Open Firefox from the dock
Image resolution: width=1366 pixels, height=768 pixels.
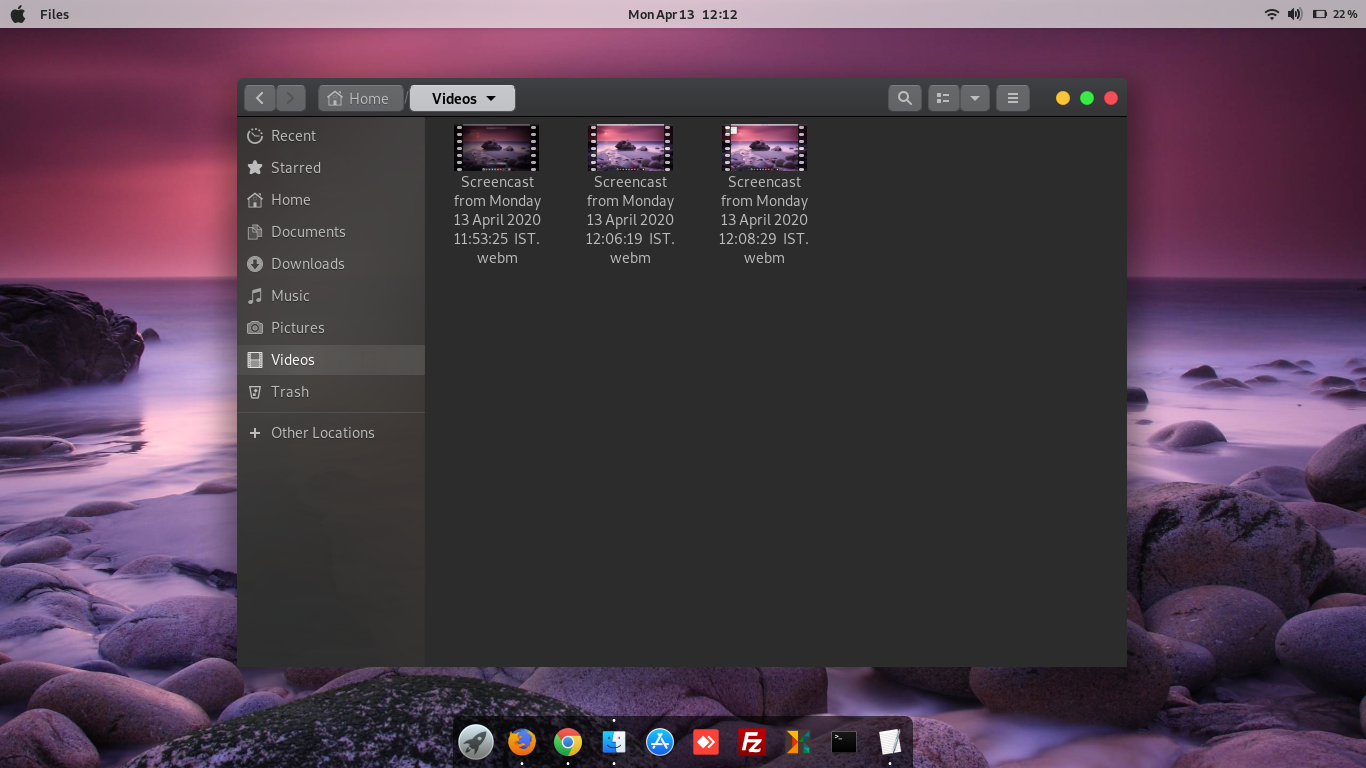click(x=521, y=742)
